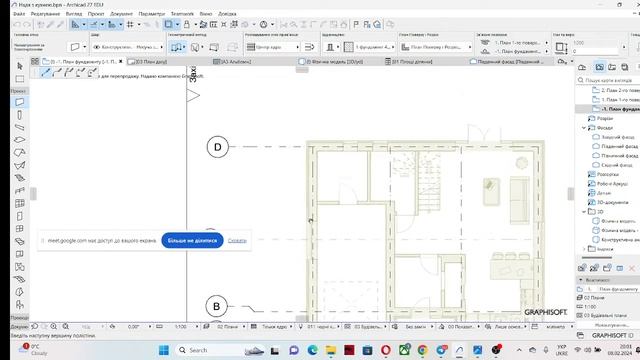The image size is (640, 360).
Task: Select 'Розрізи' in the Navigator tree
Action: [x=605, y=118]
